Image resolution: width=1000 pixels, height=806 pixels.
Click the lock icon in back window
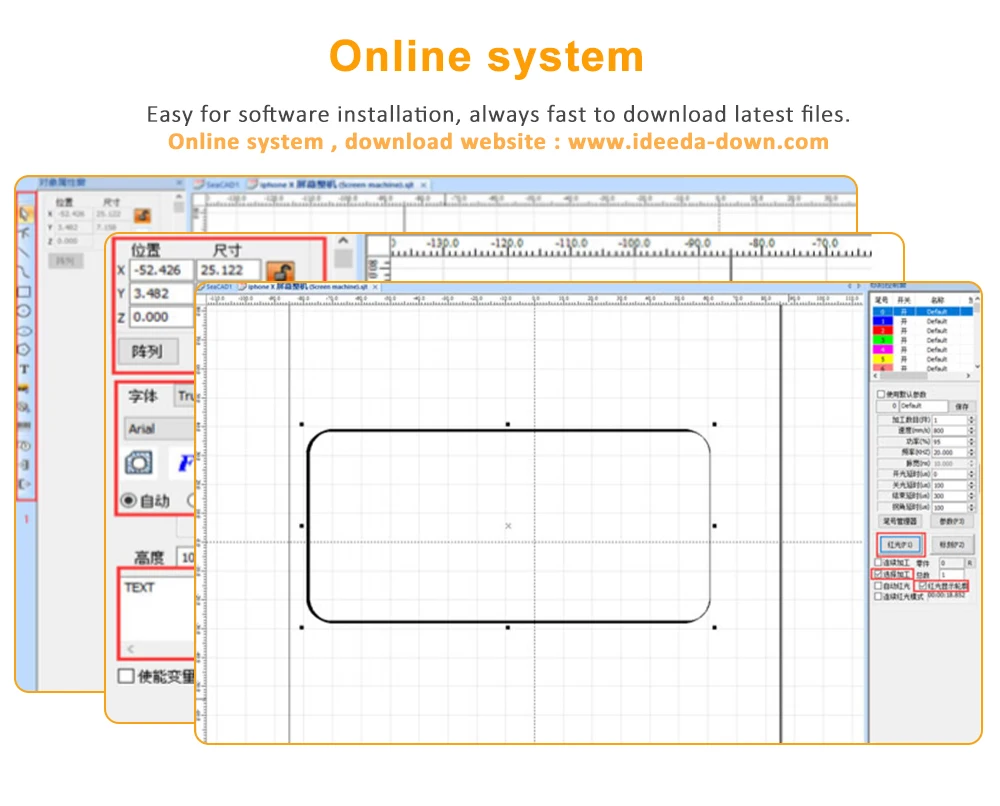click(x=142, y=216)
